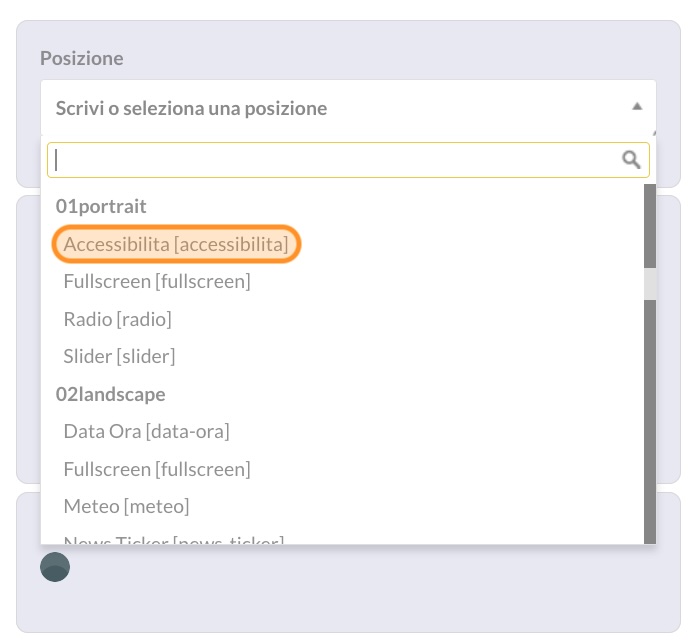Select Data Ora [data-ora] option

click(x=146, y=432)
